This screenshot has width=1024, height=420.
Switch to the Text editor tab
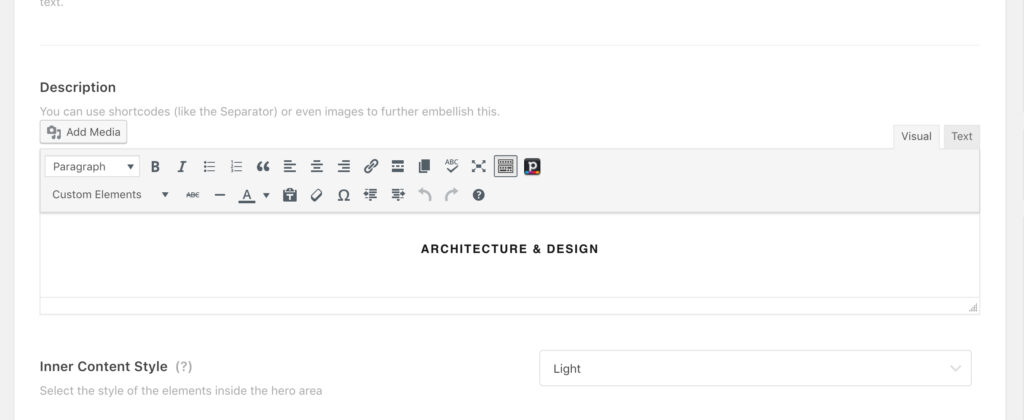click(961, 137)
